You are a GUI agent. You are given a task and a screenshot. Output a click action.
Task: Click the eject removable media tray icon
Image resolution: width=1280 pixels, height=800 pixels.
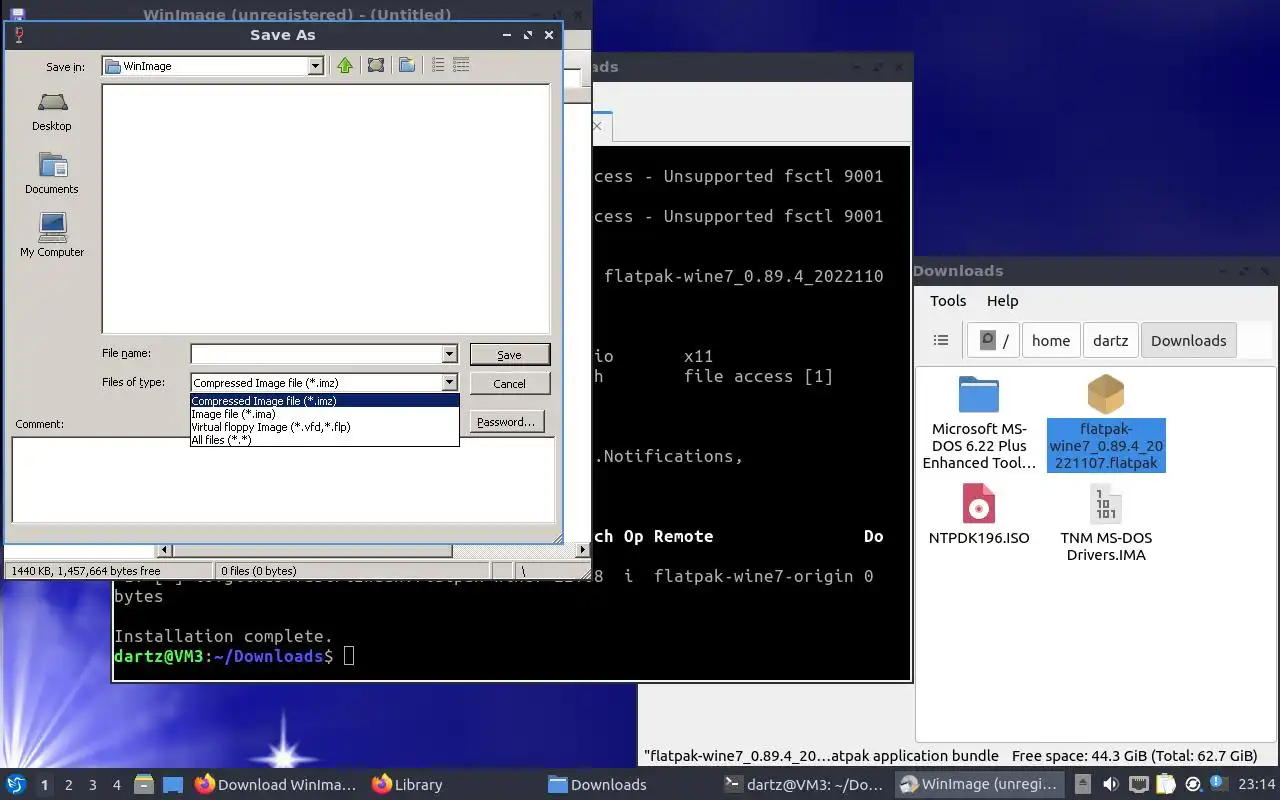pyautogui.click(x=1083, y=785)
